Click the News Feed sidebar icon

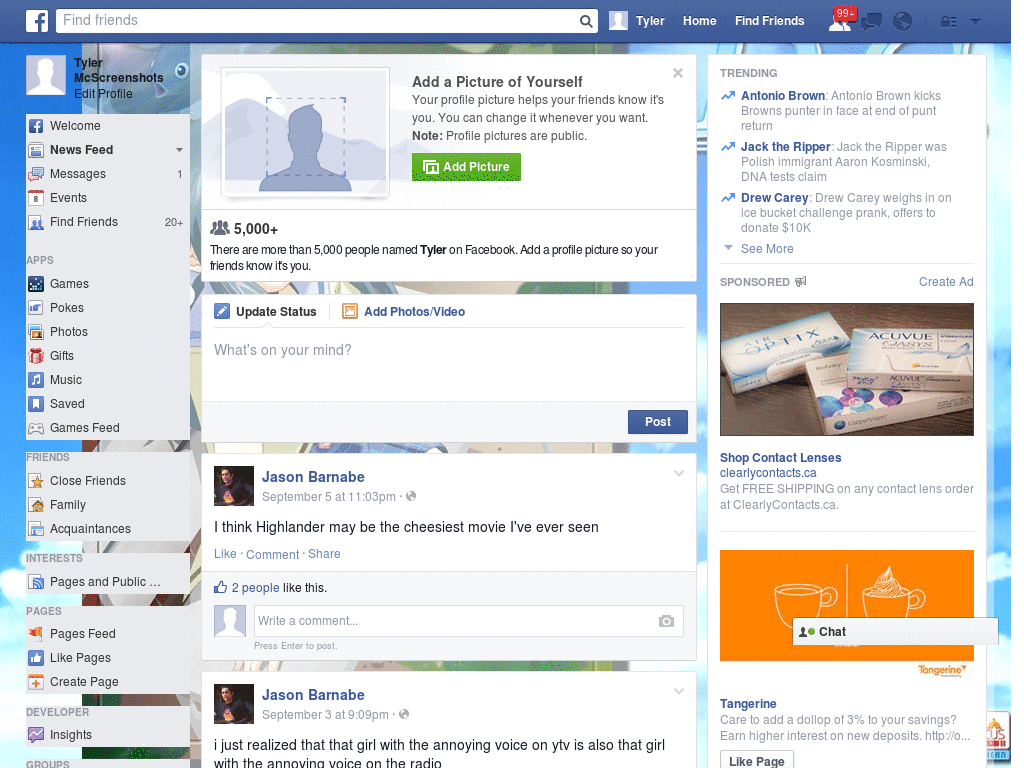pos(37,150)
